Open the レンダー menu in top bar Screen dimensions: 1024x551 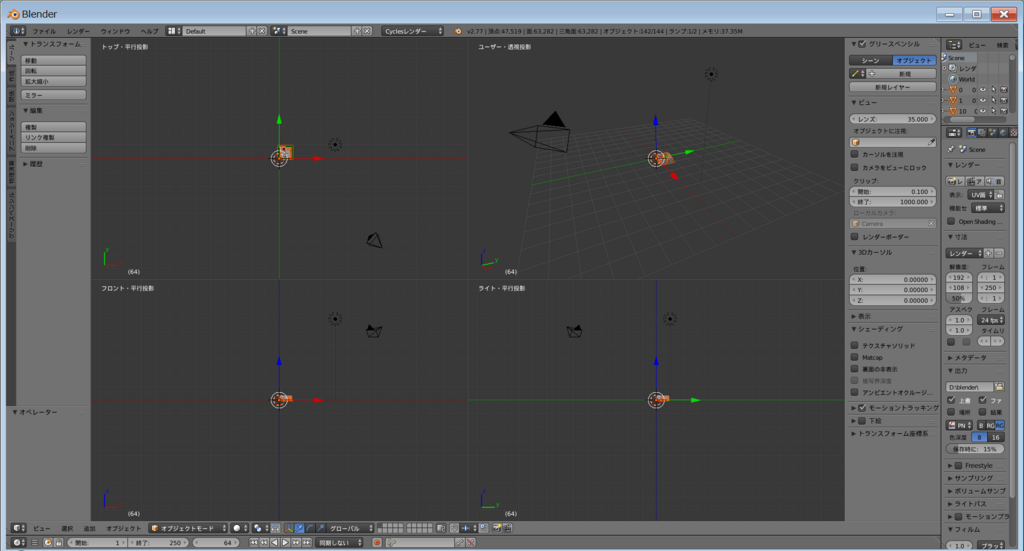78,31
